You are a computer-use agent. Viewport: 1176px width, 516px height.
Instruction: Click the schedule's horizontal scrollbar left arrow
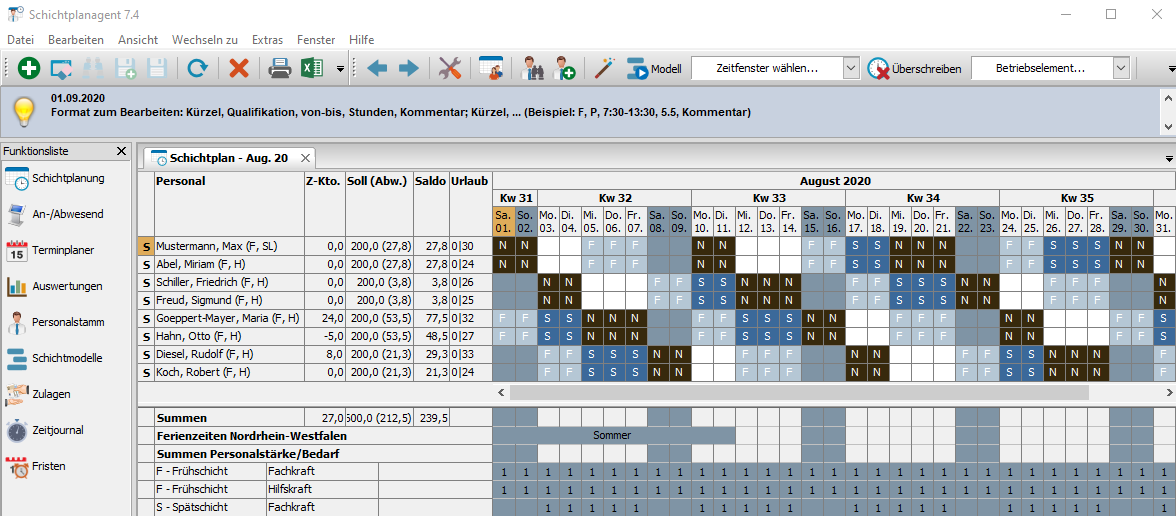point(502,392)
